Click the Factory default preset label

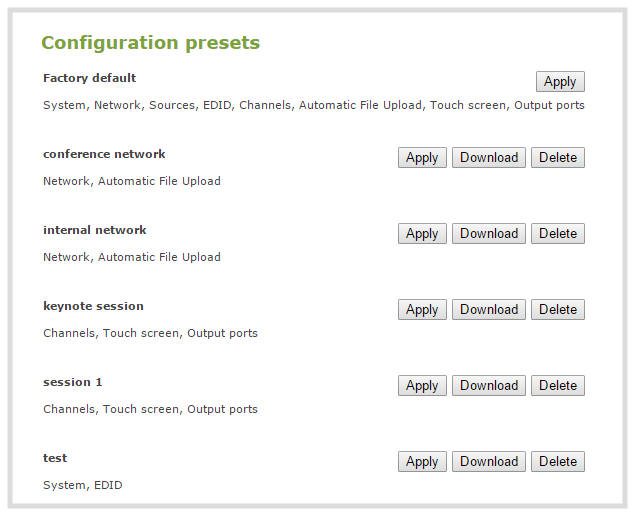tap(89, 78)
